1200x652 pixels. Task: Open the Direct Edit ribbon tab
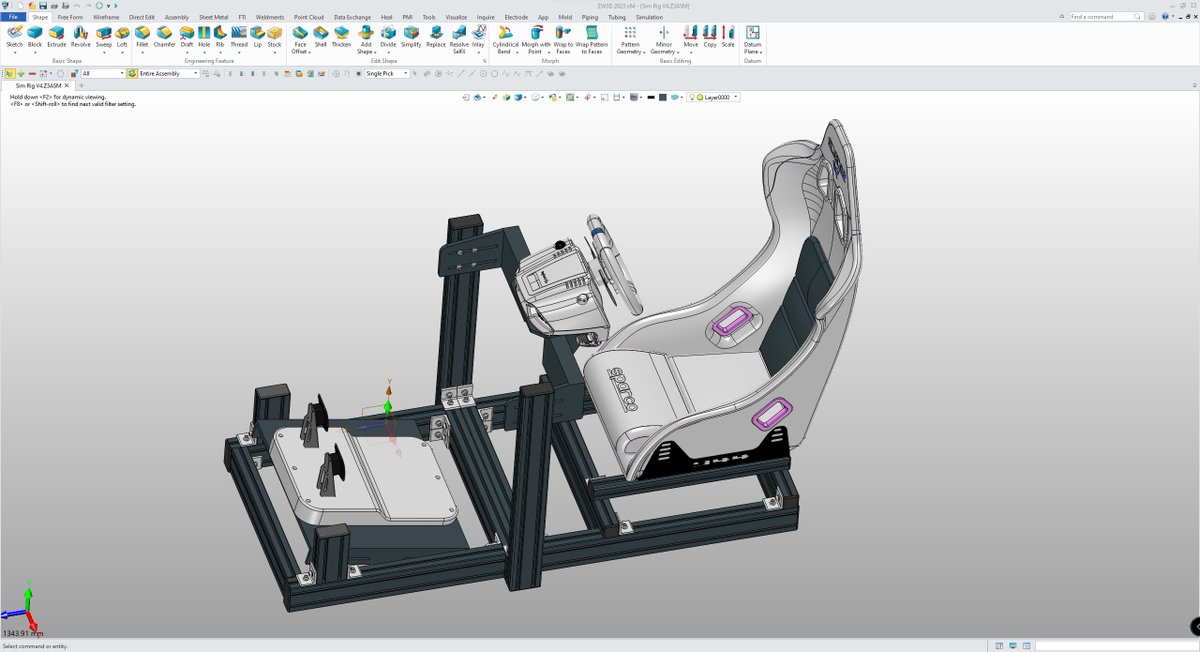(142, 17)
